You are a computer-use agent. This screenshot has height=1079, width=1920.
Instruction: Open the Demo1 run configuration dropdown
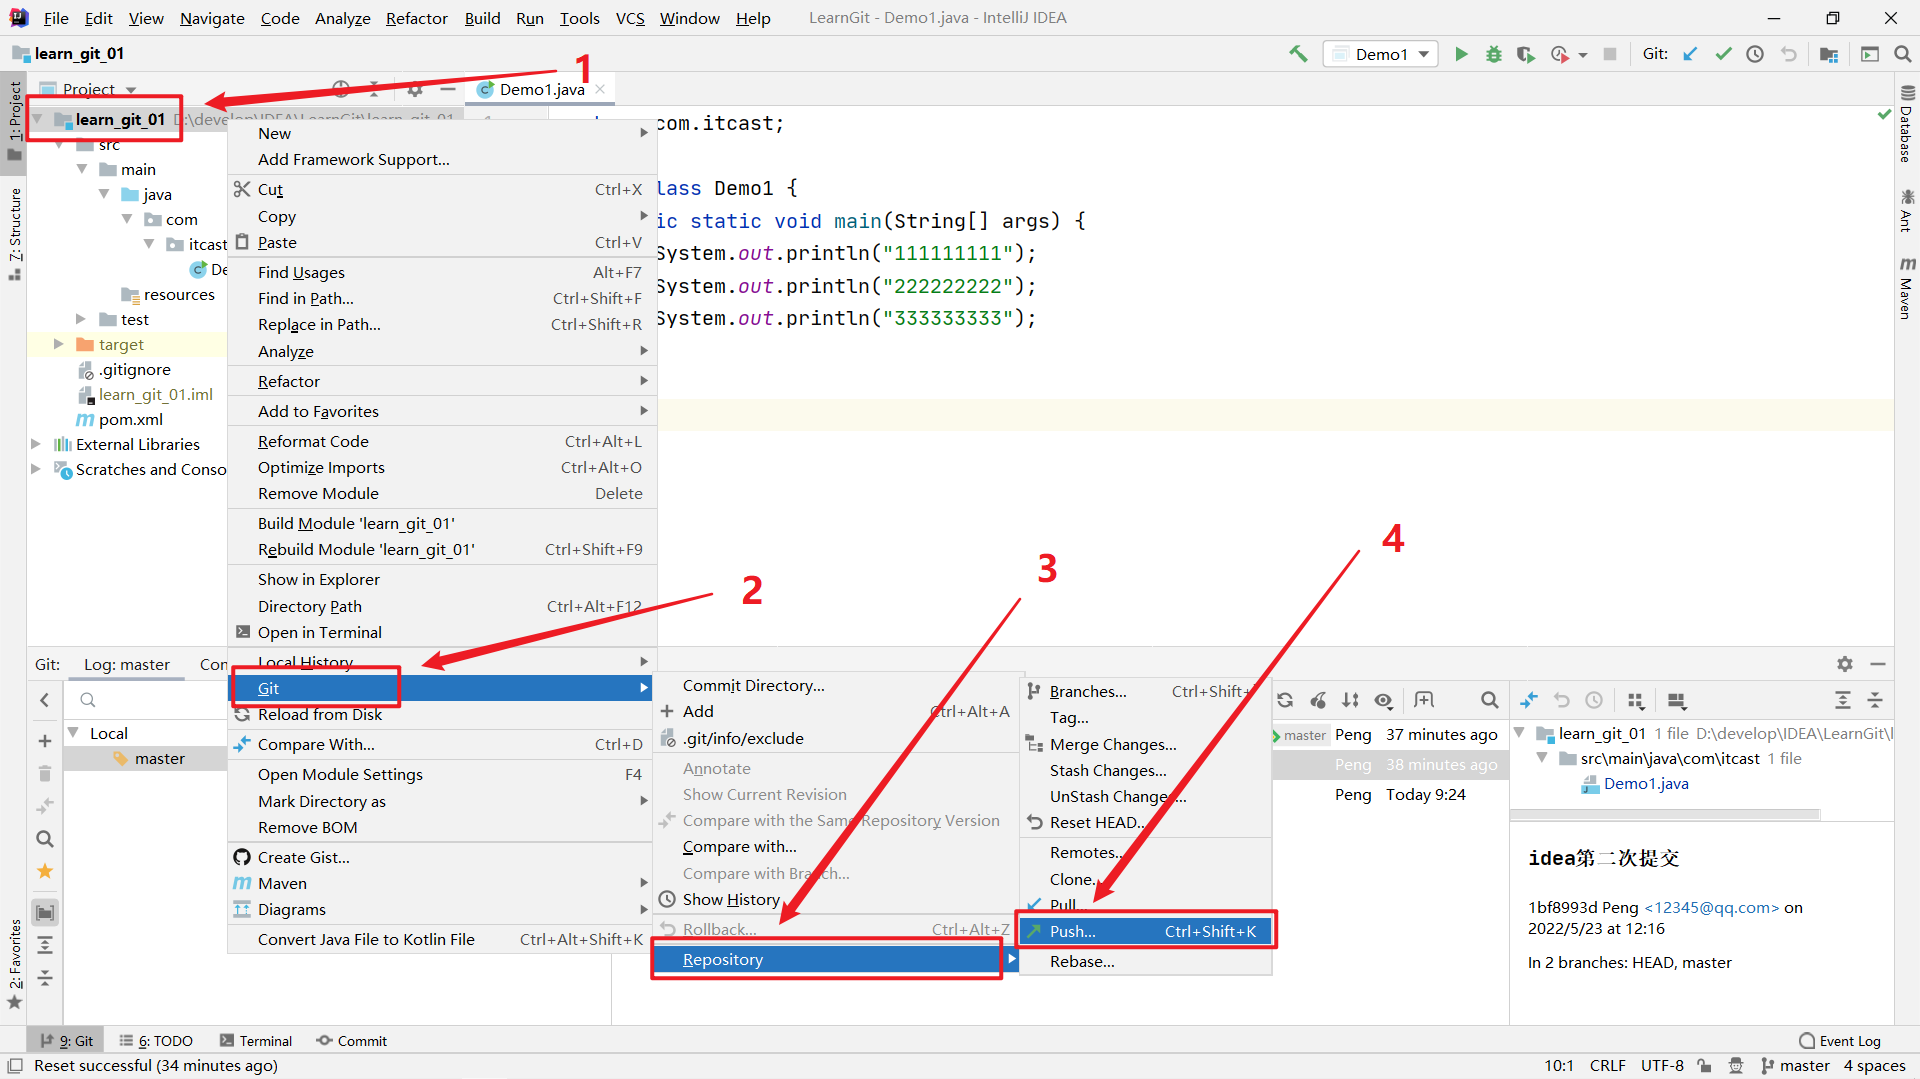tap(1381, 54)
